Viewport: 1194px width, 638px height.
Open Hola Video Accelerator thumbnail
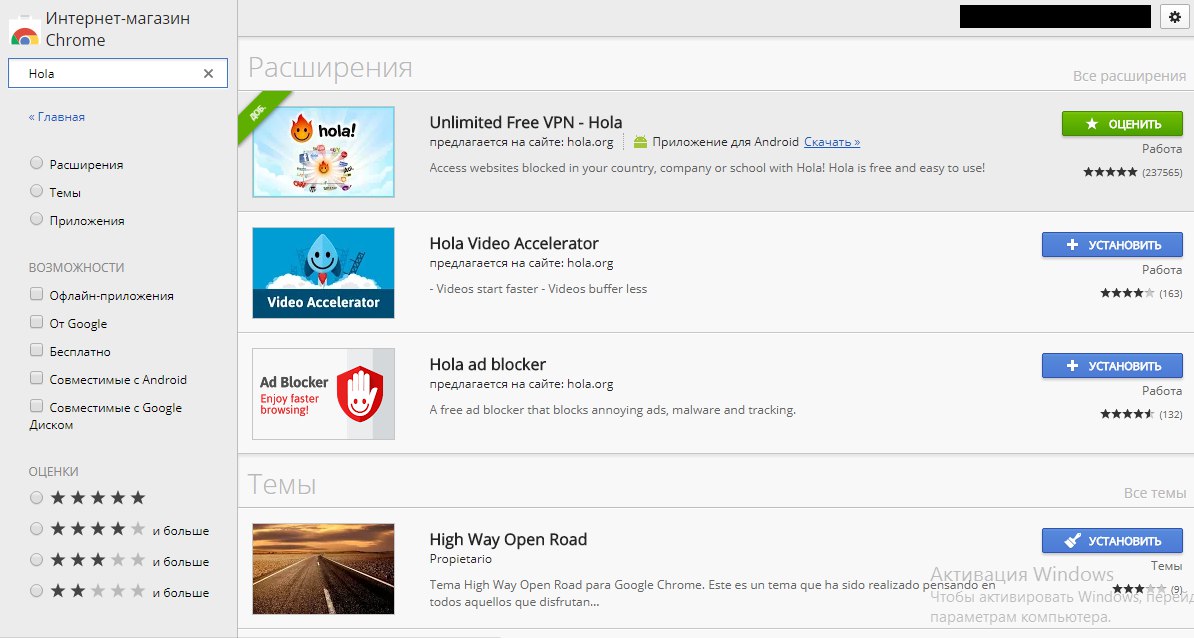(x=324, y=273)
